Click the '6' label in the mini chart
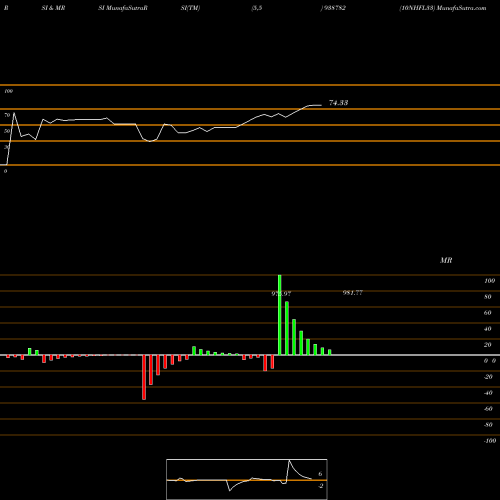 click(320, 474)
